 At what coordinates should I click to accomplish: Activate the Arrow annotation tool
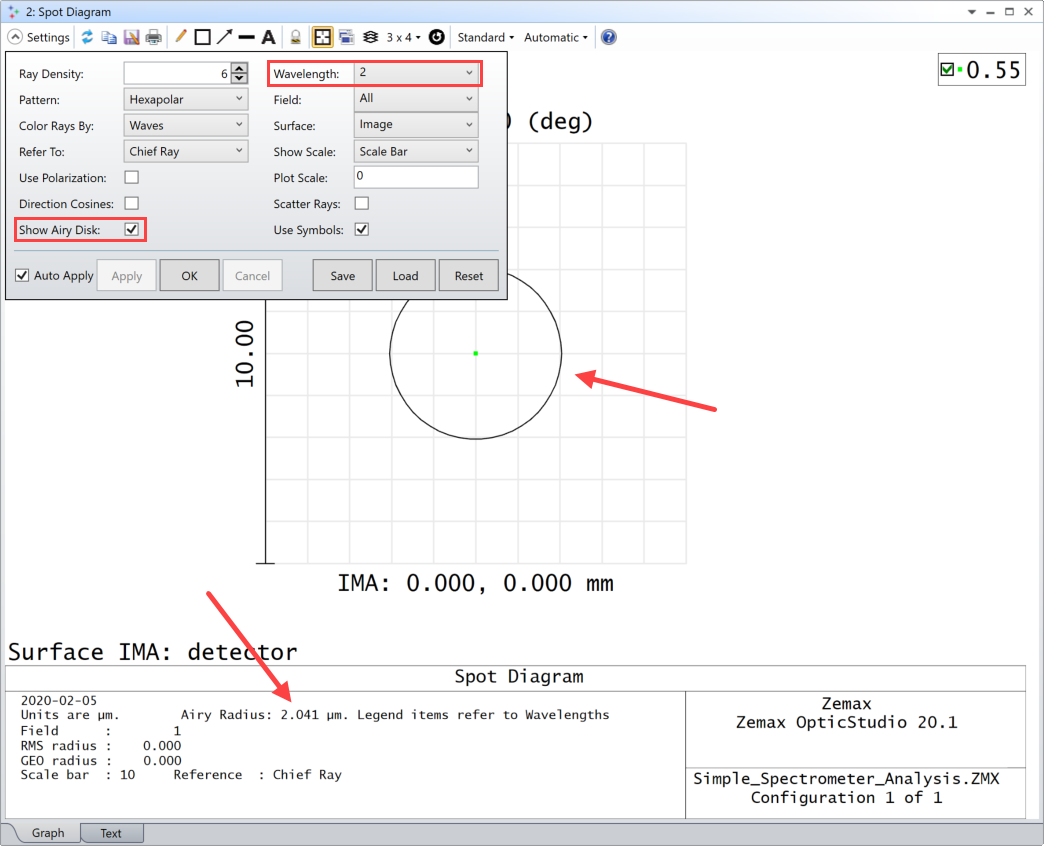pyautogui.click(x=223, y=37)
